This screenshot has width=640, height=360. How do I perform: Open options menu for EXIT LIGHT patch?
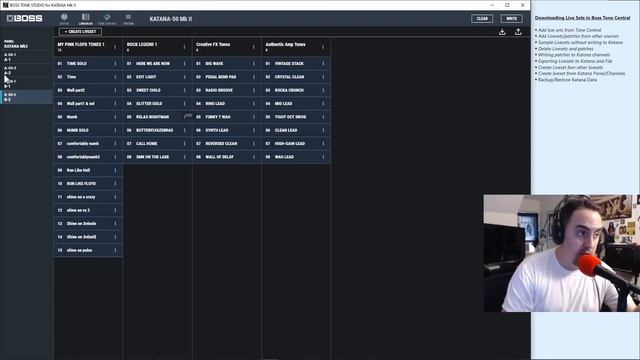pyautogui.click(x=184, y=77)
